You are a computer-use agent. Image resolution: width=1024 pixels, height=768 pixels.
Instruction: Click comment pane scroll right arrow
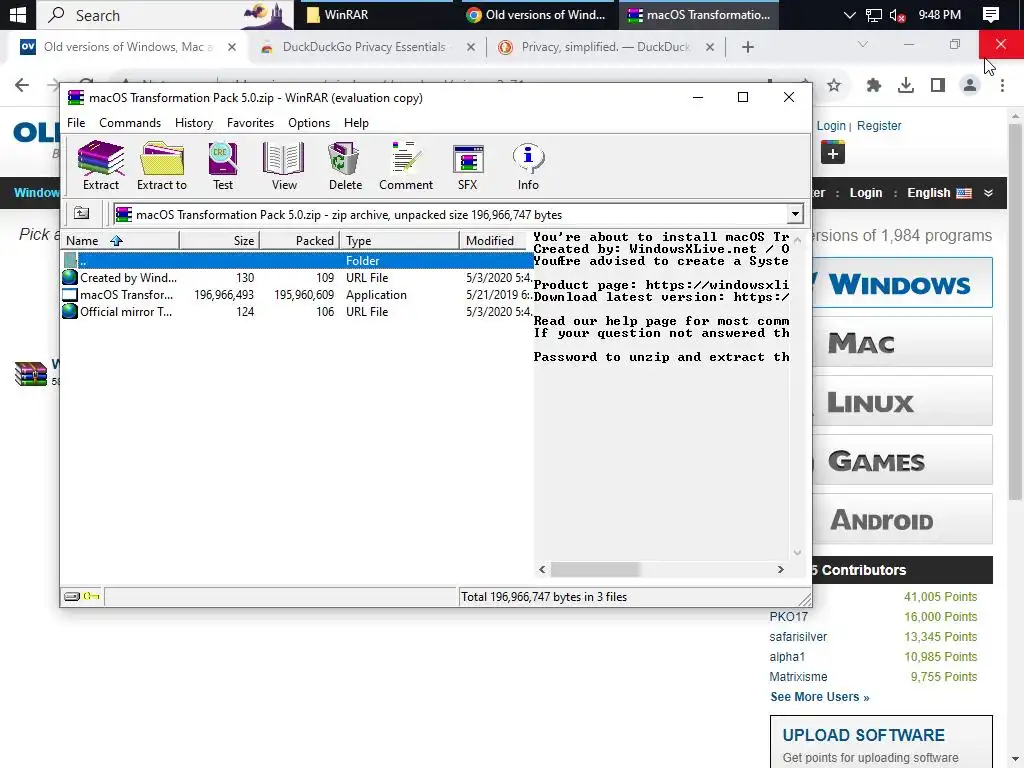[780, 569]
